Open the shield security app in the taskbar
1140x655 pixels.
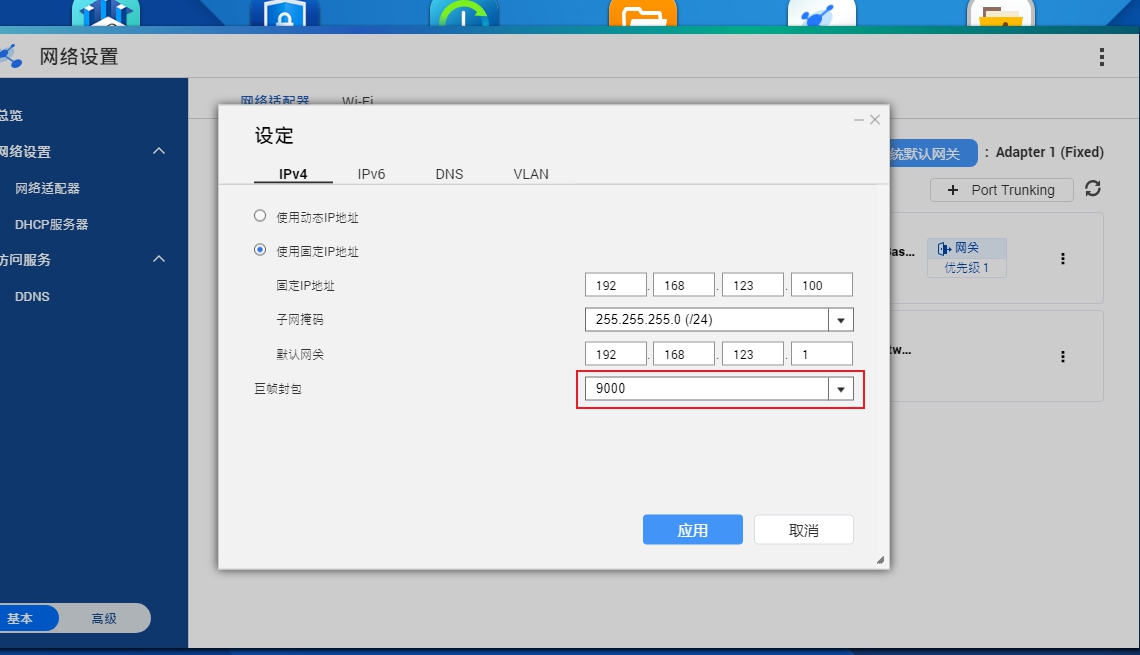tap(285, 15)
